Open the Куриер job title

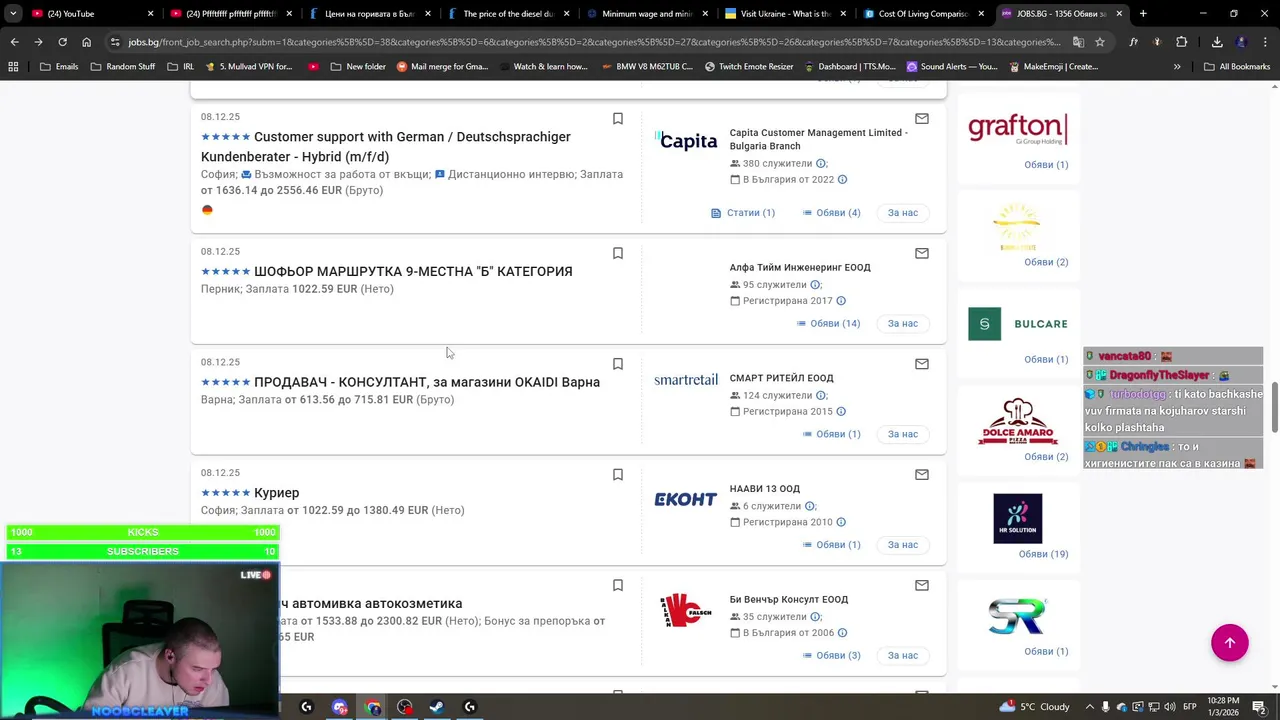point(276,493)
